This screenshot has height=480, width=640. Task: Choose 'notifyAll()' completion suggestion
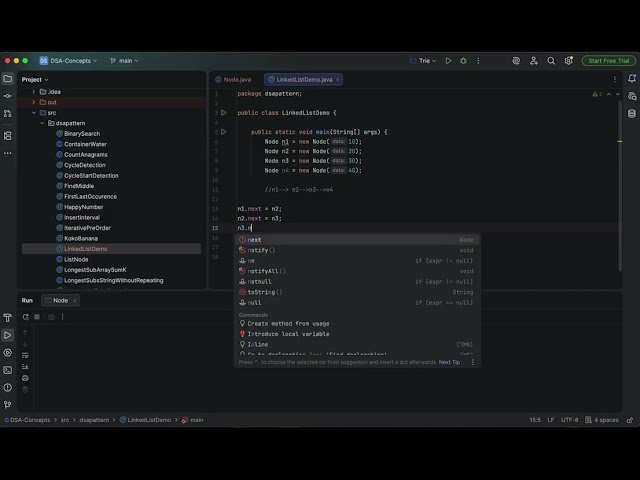tap(357, 271)
